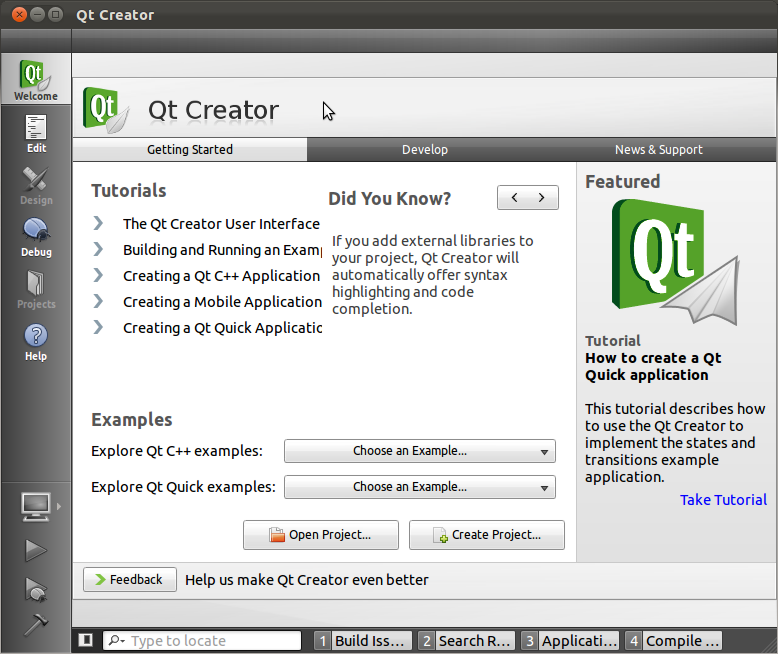Expand target selector arrow next to monitor
778x654 pixels.
coord(59,507)
